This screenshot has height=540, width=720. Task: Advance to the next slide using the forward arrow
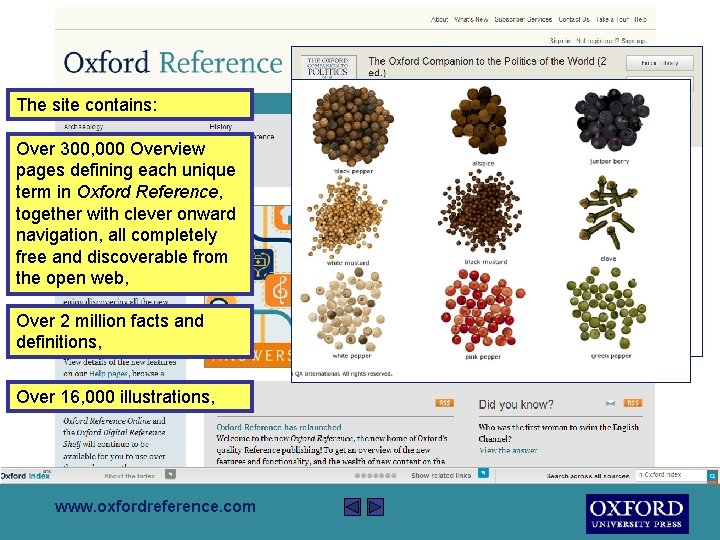375,507
